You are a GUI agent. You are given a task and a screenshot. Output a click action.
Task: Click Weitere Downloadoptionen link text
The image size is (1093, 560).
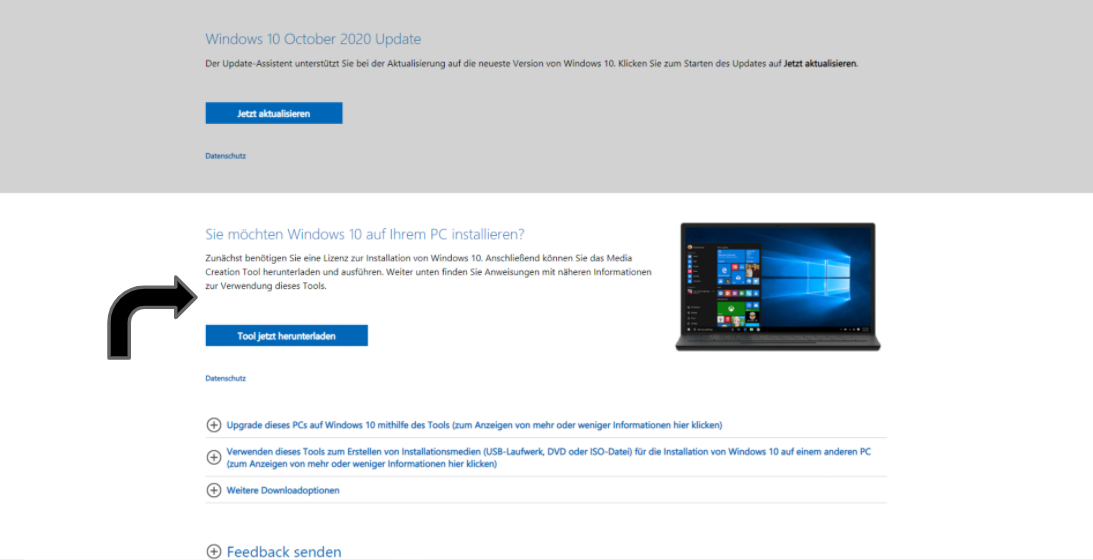tap(283, 490)
